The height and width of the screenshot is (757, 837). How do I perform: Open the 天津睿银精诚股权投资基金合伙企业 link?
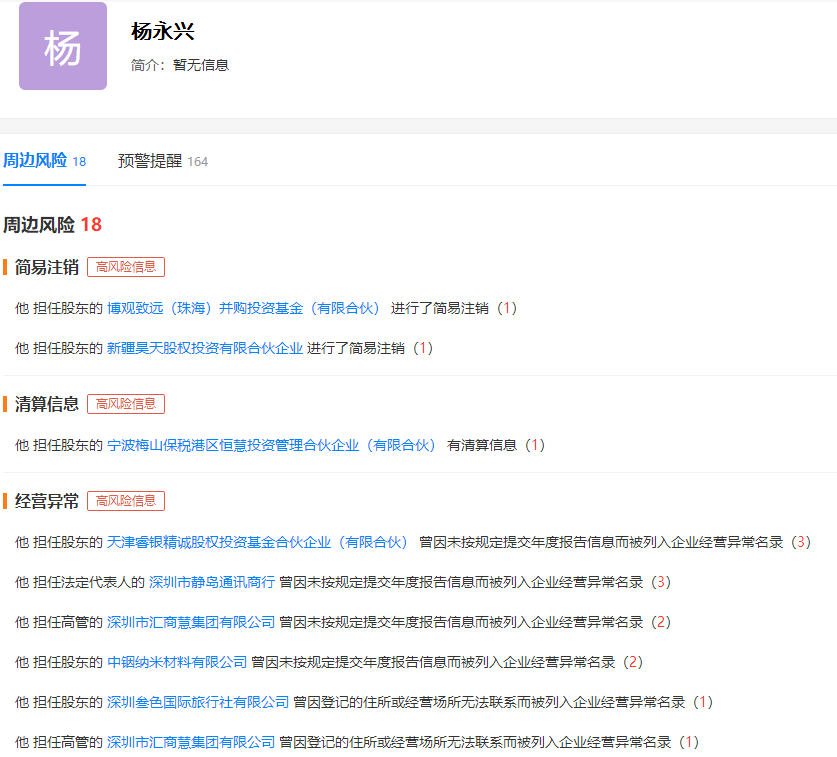click(258, 542)
